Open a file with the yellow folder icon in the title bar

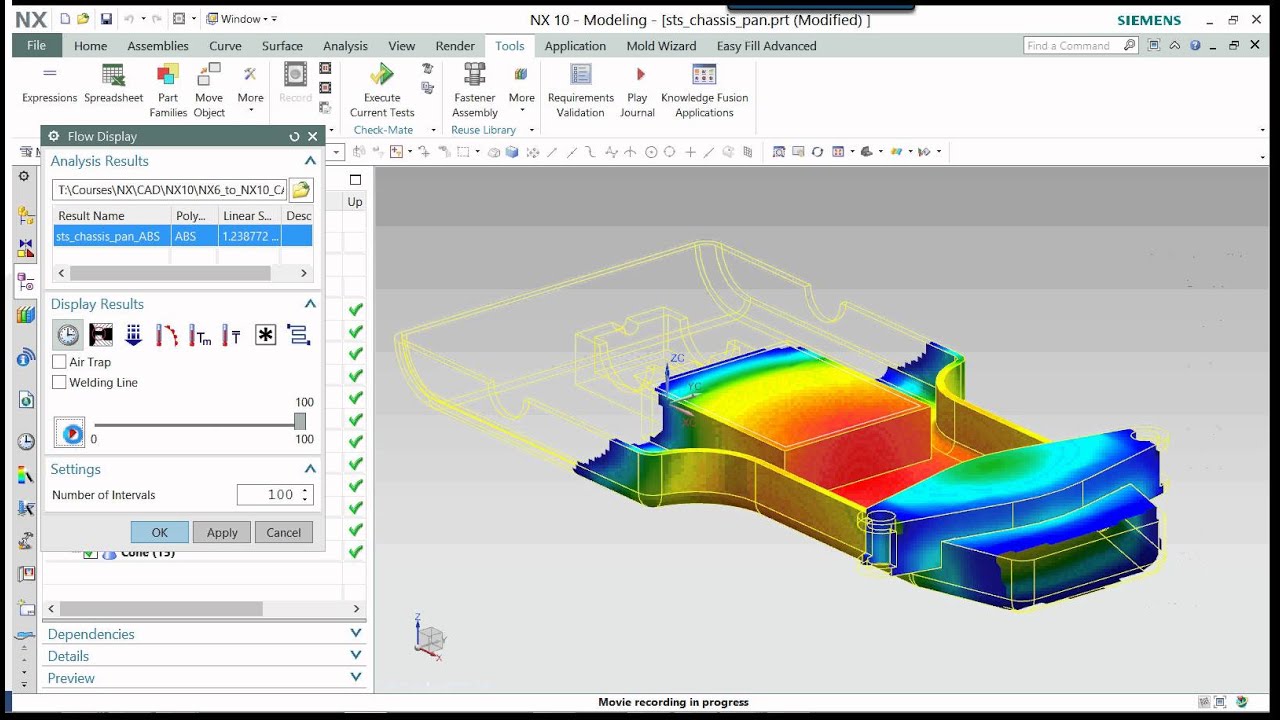[x=83, y=19]
